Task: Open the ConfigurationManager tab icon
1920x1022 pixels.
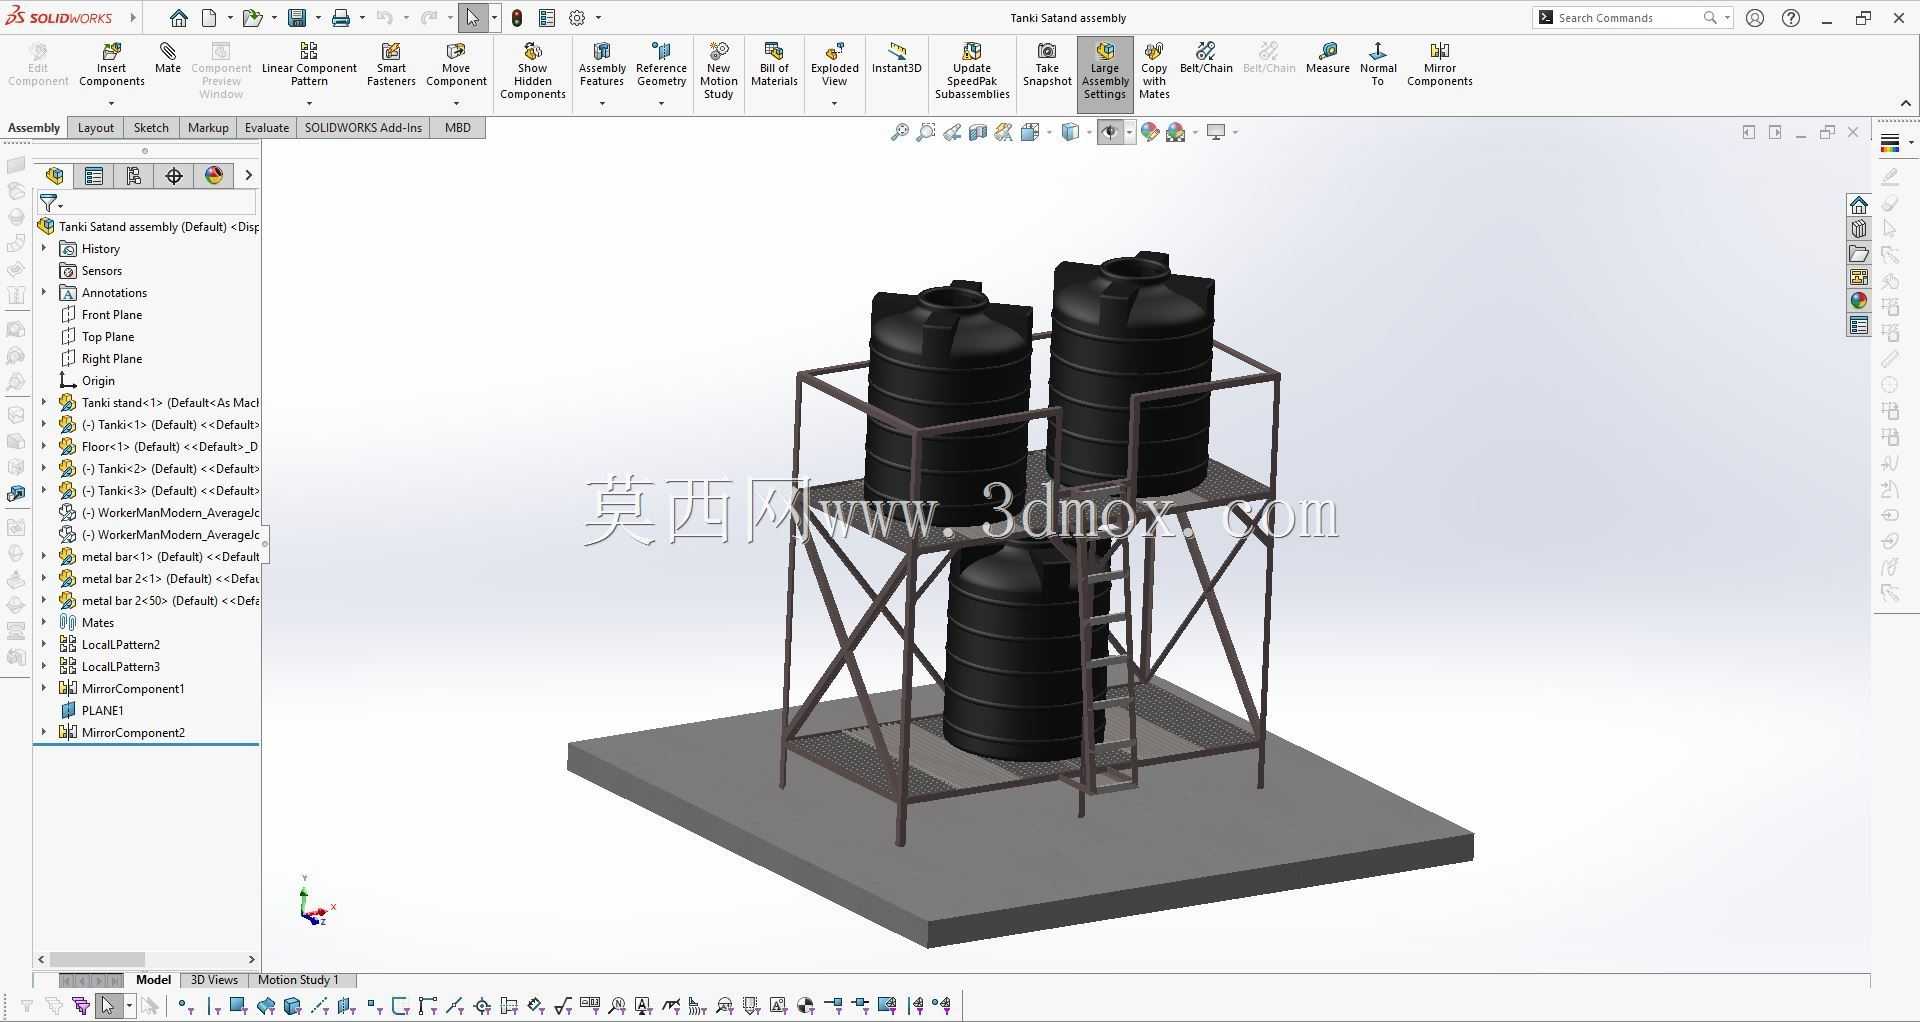Action: tap(134, 176)
